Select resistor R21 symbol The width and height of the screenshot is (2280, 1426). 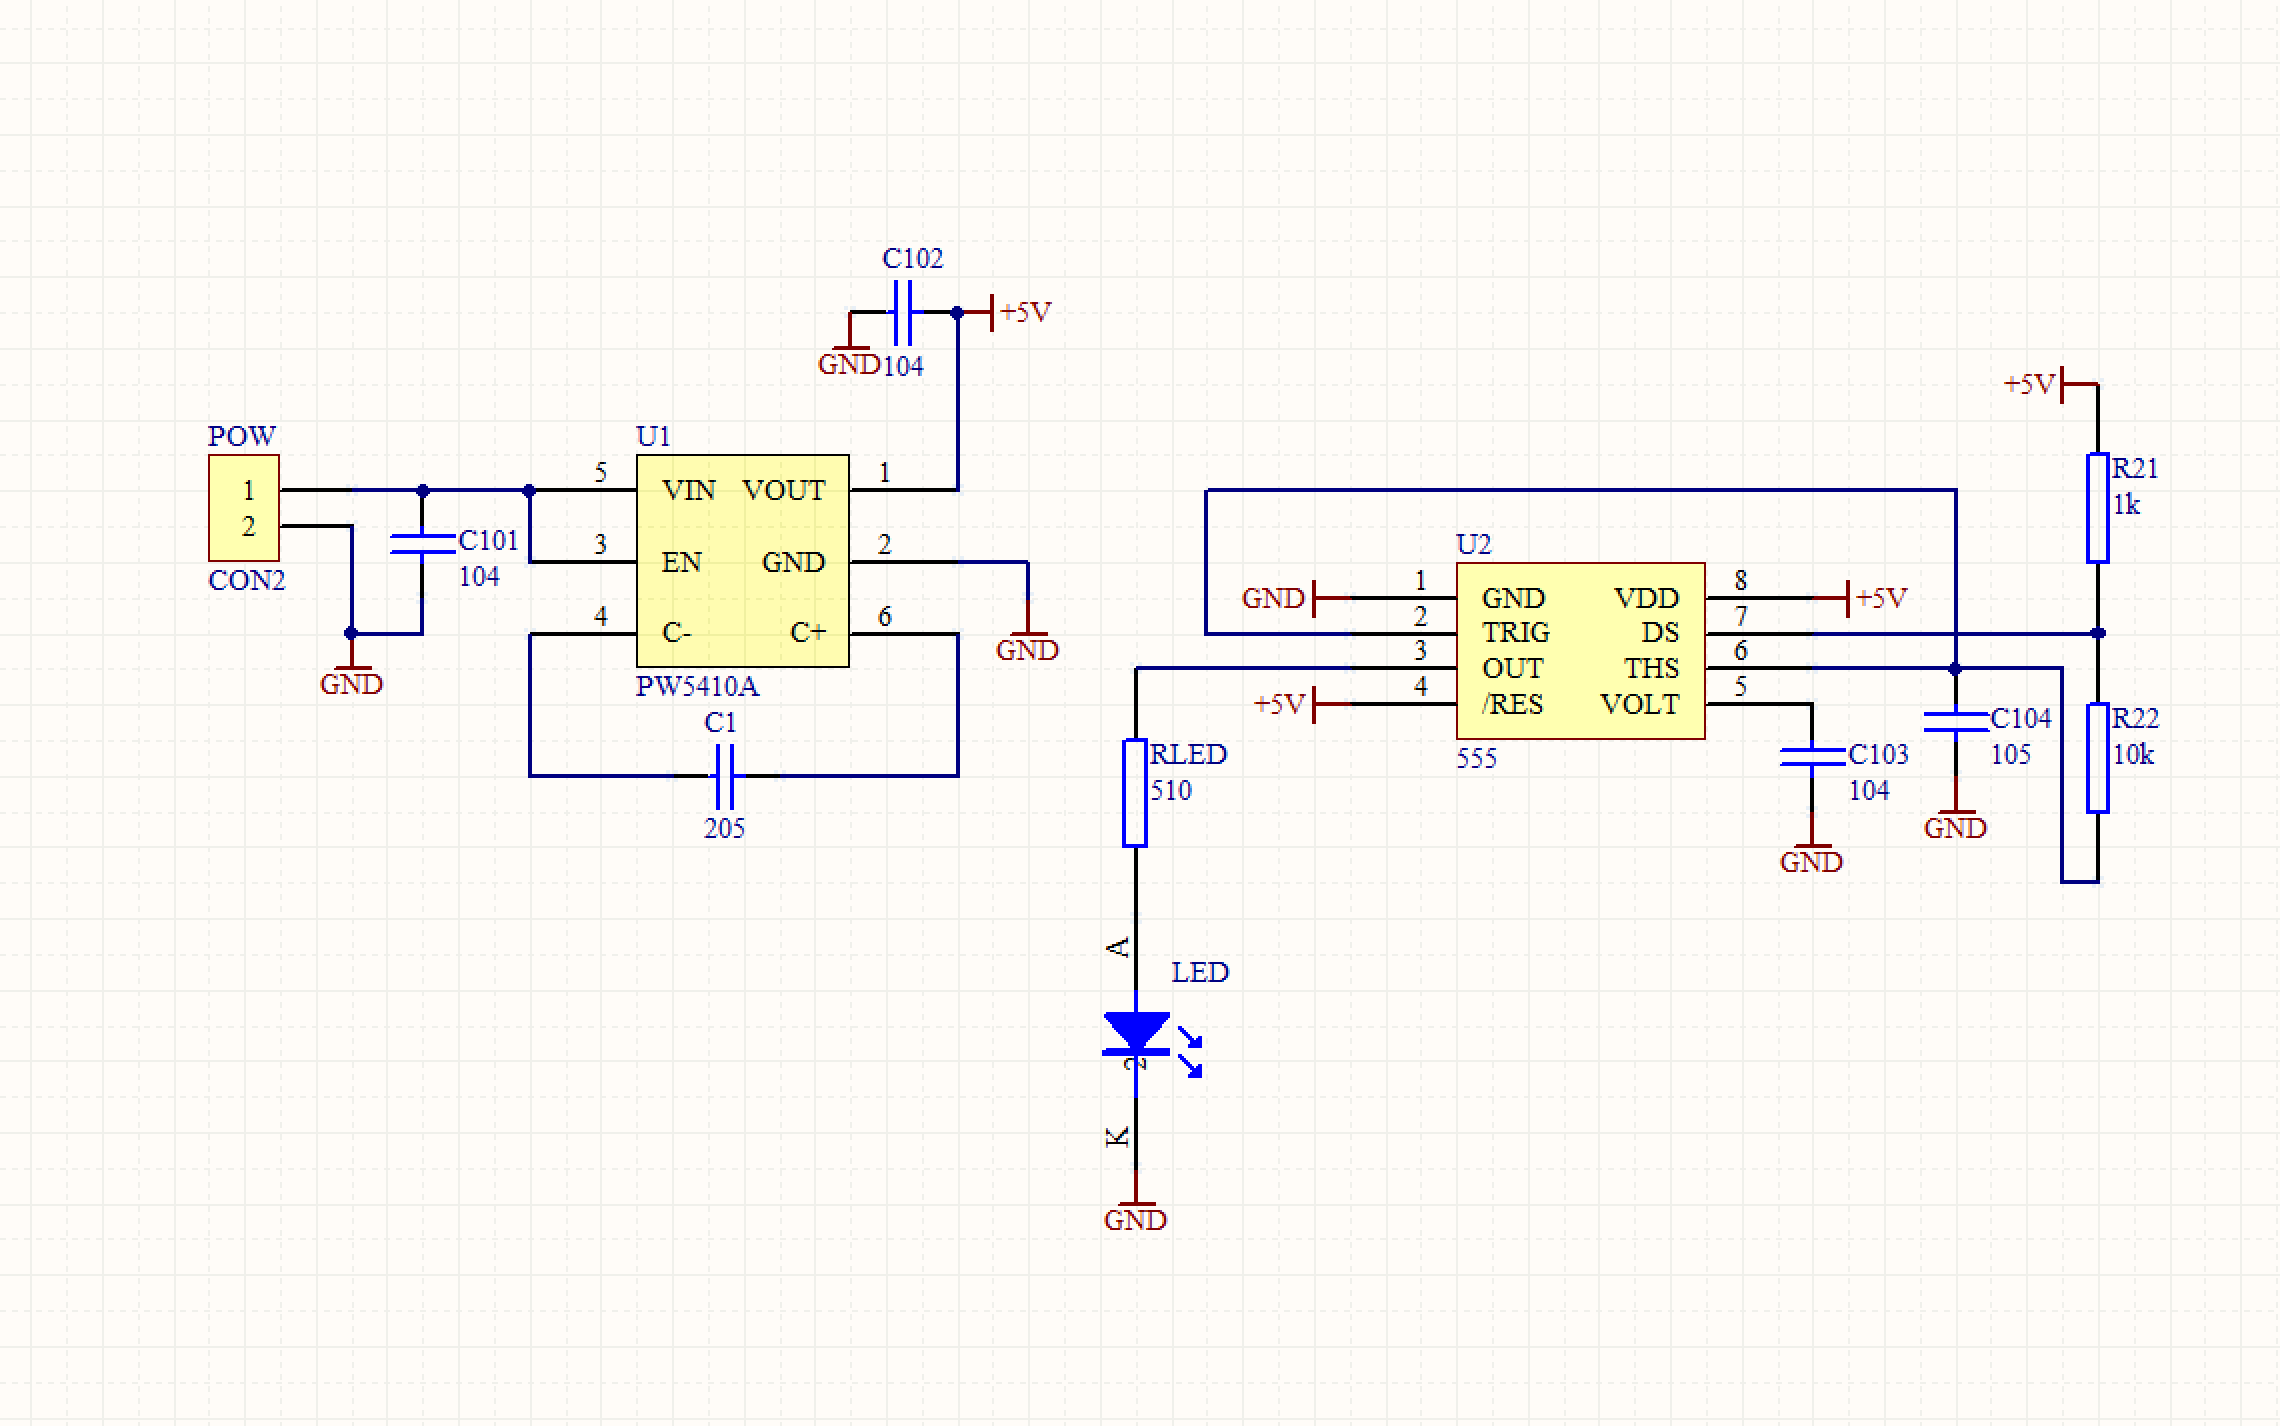(2097, 507)
